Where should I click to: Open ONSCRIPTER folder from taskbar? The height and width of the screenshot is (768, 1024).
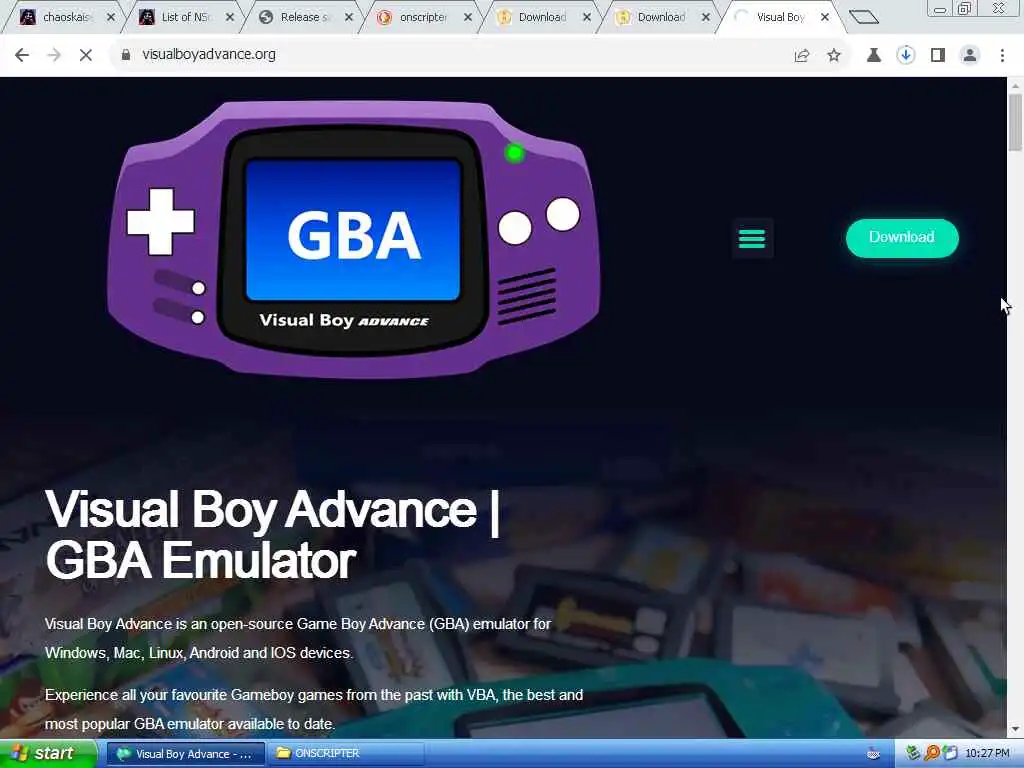345,754
